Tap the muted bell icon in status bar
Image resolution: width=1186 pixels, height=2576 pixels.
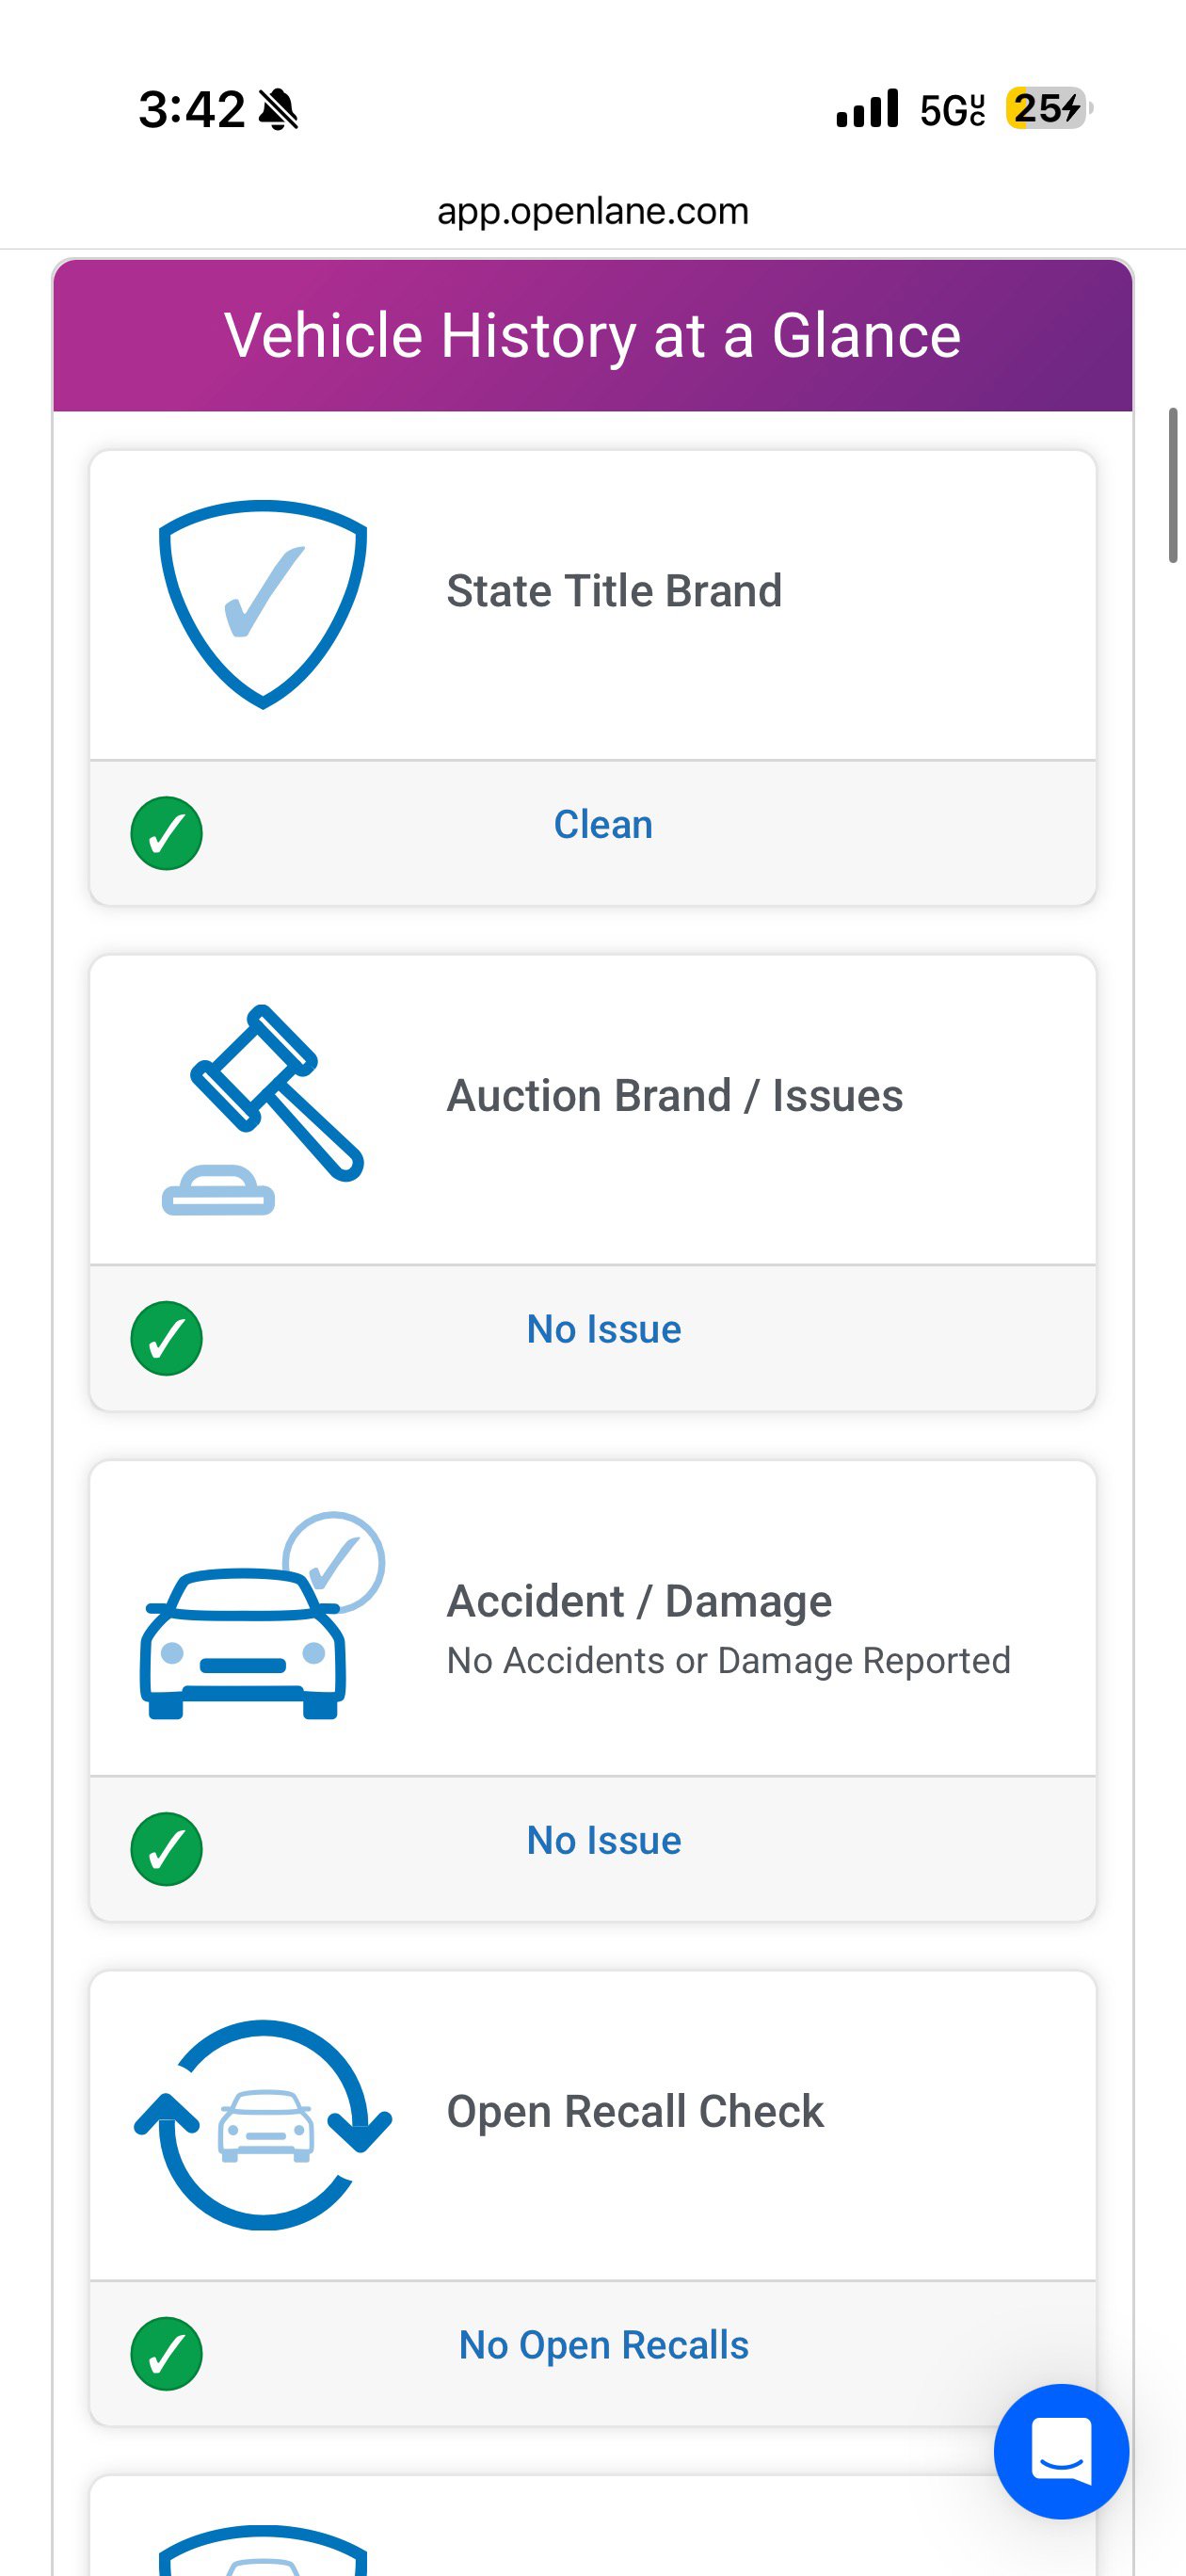click(278, 109)
